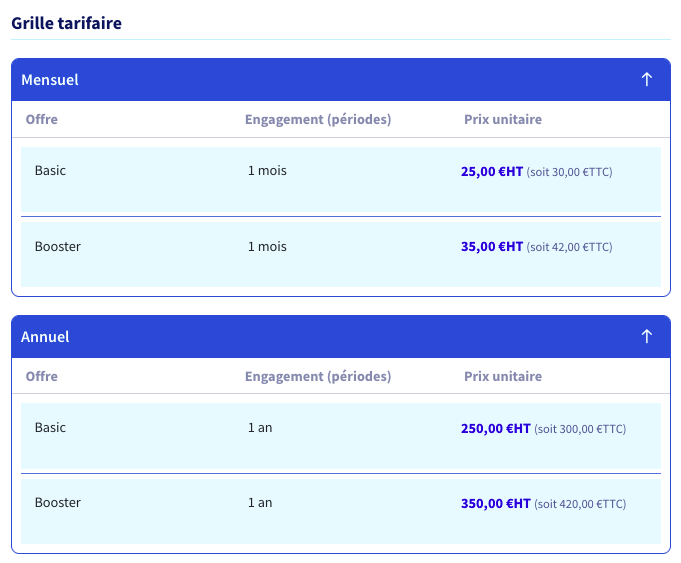Select the Booster annual offer row
The height and width of the screenshot is (563, 681).
[341, 511]
